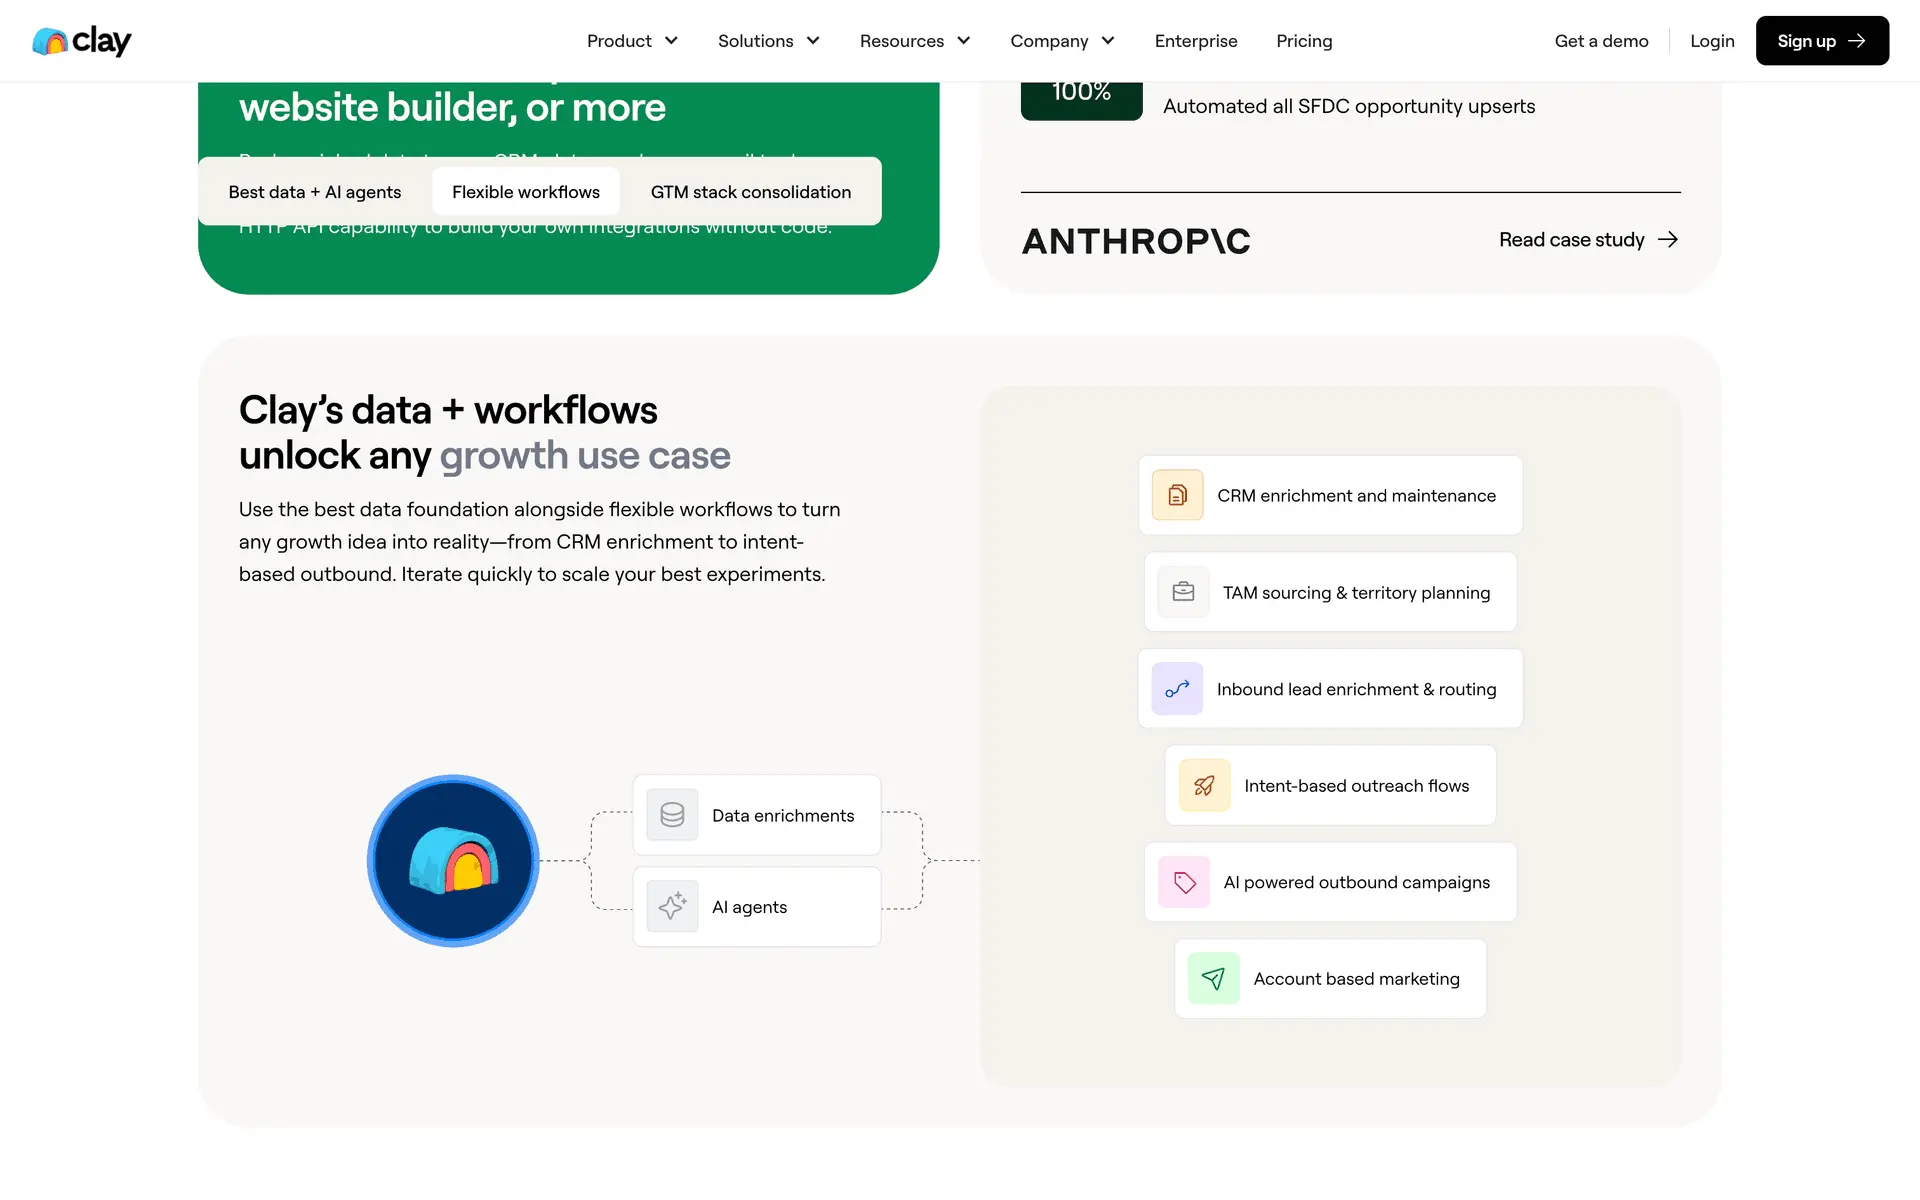Expand the Product dropdown menu

632,41
